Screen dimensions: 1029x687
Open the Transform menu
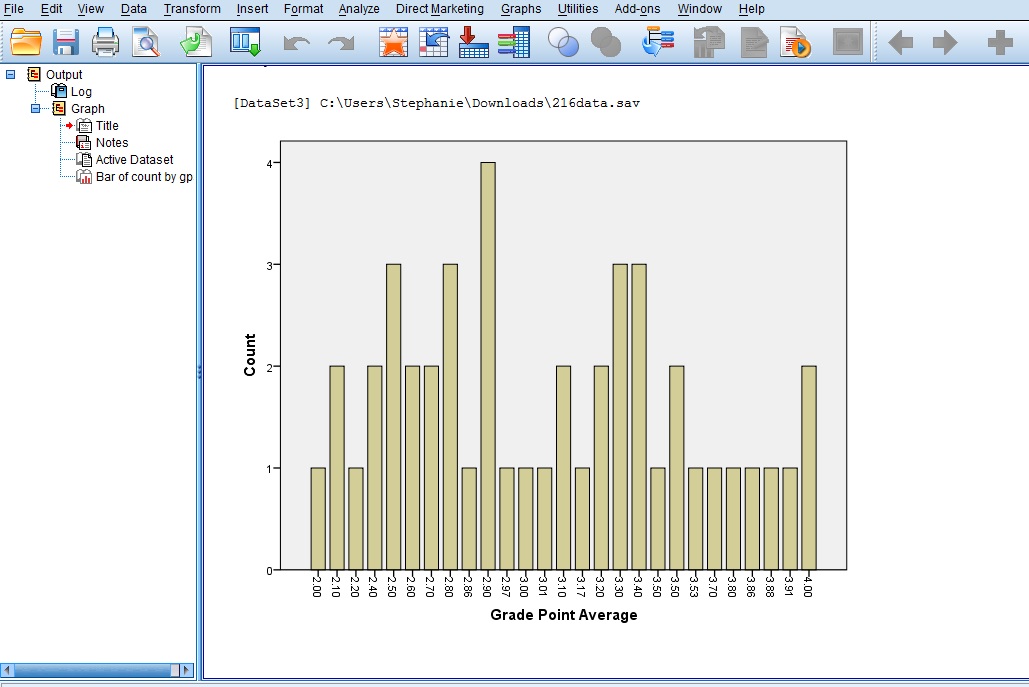(x=192, y=9)
